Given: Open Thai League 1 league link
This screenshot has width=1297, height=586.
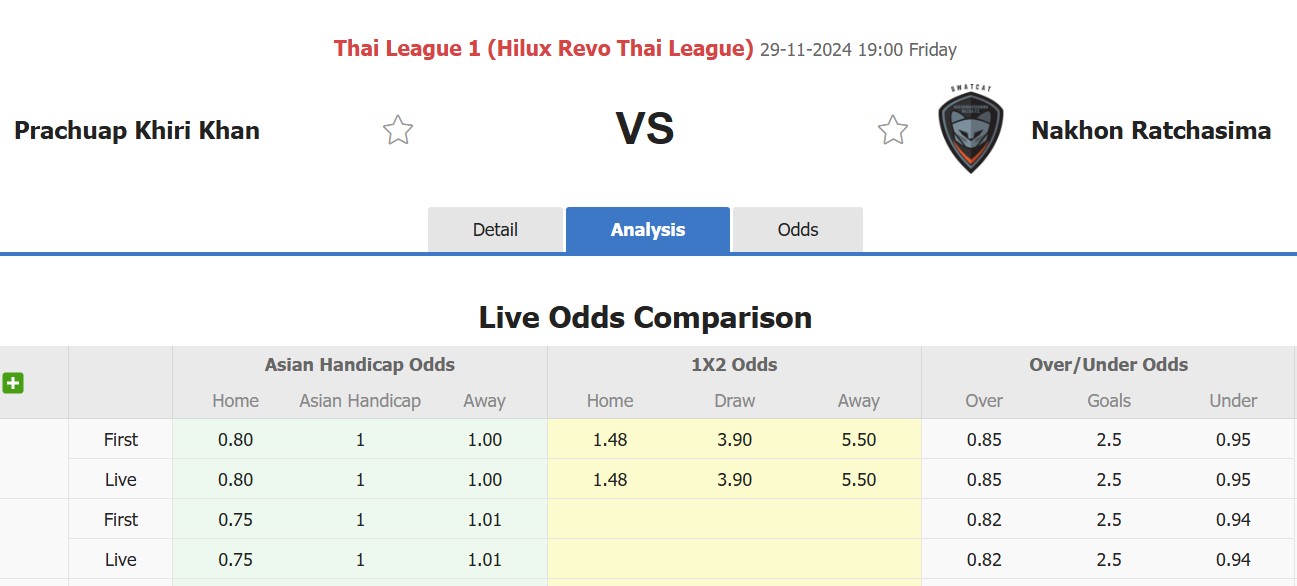Looking at the screenshot, I should [x=543, y=48].
